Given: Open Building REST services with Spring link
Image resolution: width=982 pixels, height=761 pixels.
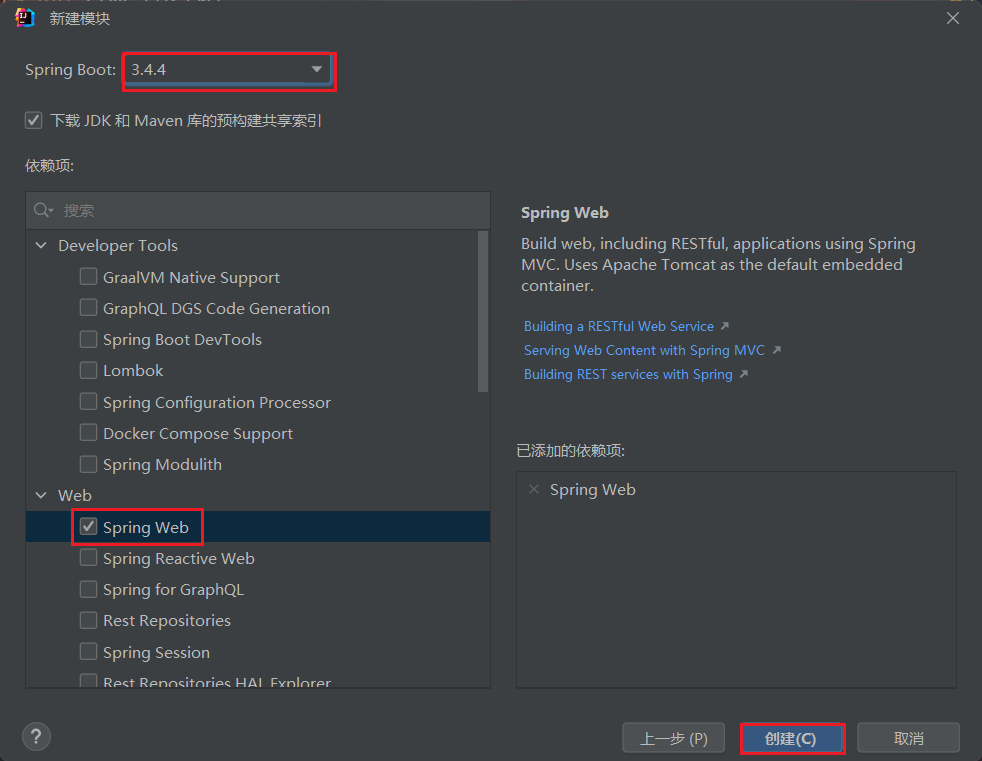Looking at the screenshot, I should click(628, 374).
